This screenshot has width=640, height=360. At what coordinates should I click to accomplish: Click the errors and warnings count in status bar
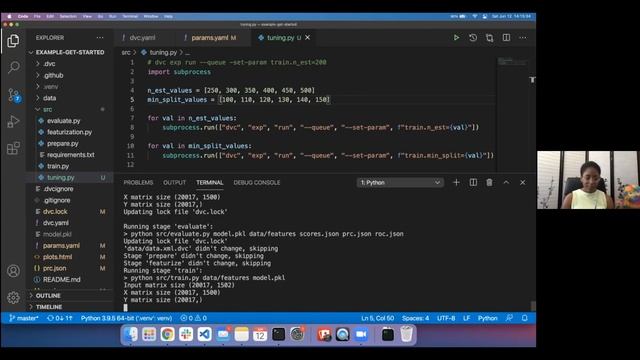(194, 318)
